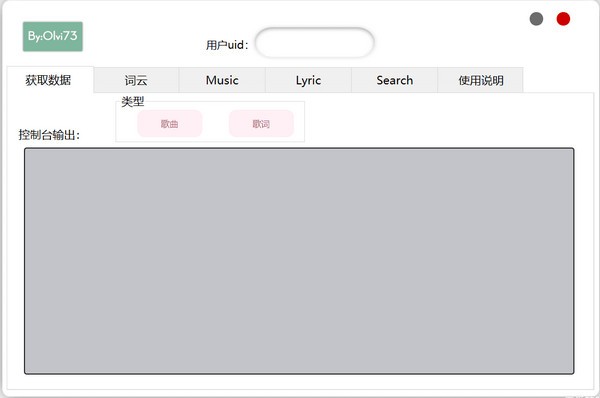Open the 使用说明 tab

481,80
